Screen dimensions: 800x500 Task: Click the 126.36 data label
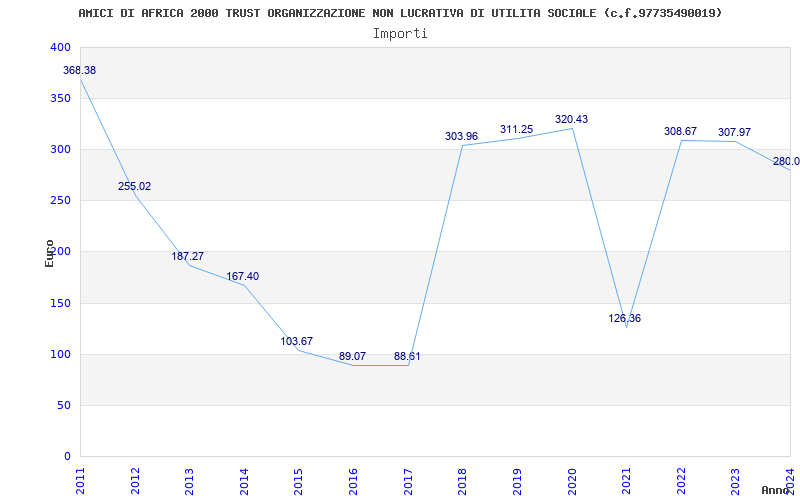[x=624, y=318]
